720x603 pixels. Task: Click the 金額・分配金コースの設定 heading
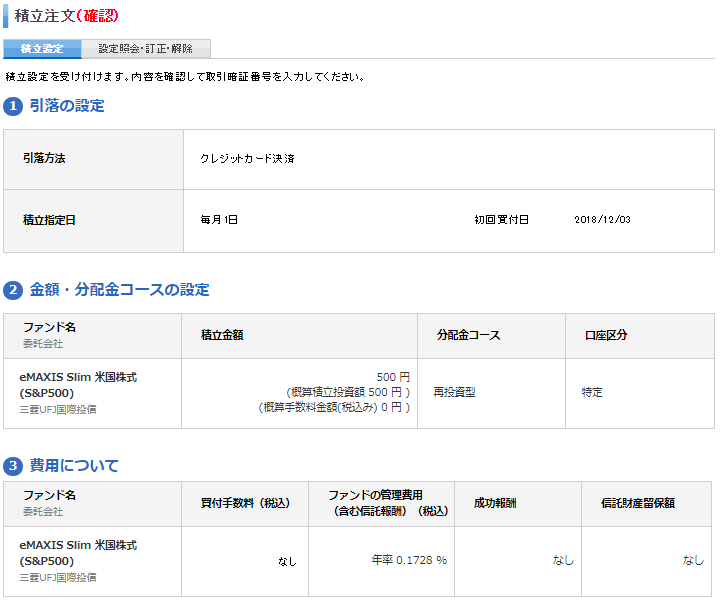point(119,290)
